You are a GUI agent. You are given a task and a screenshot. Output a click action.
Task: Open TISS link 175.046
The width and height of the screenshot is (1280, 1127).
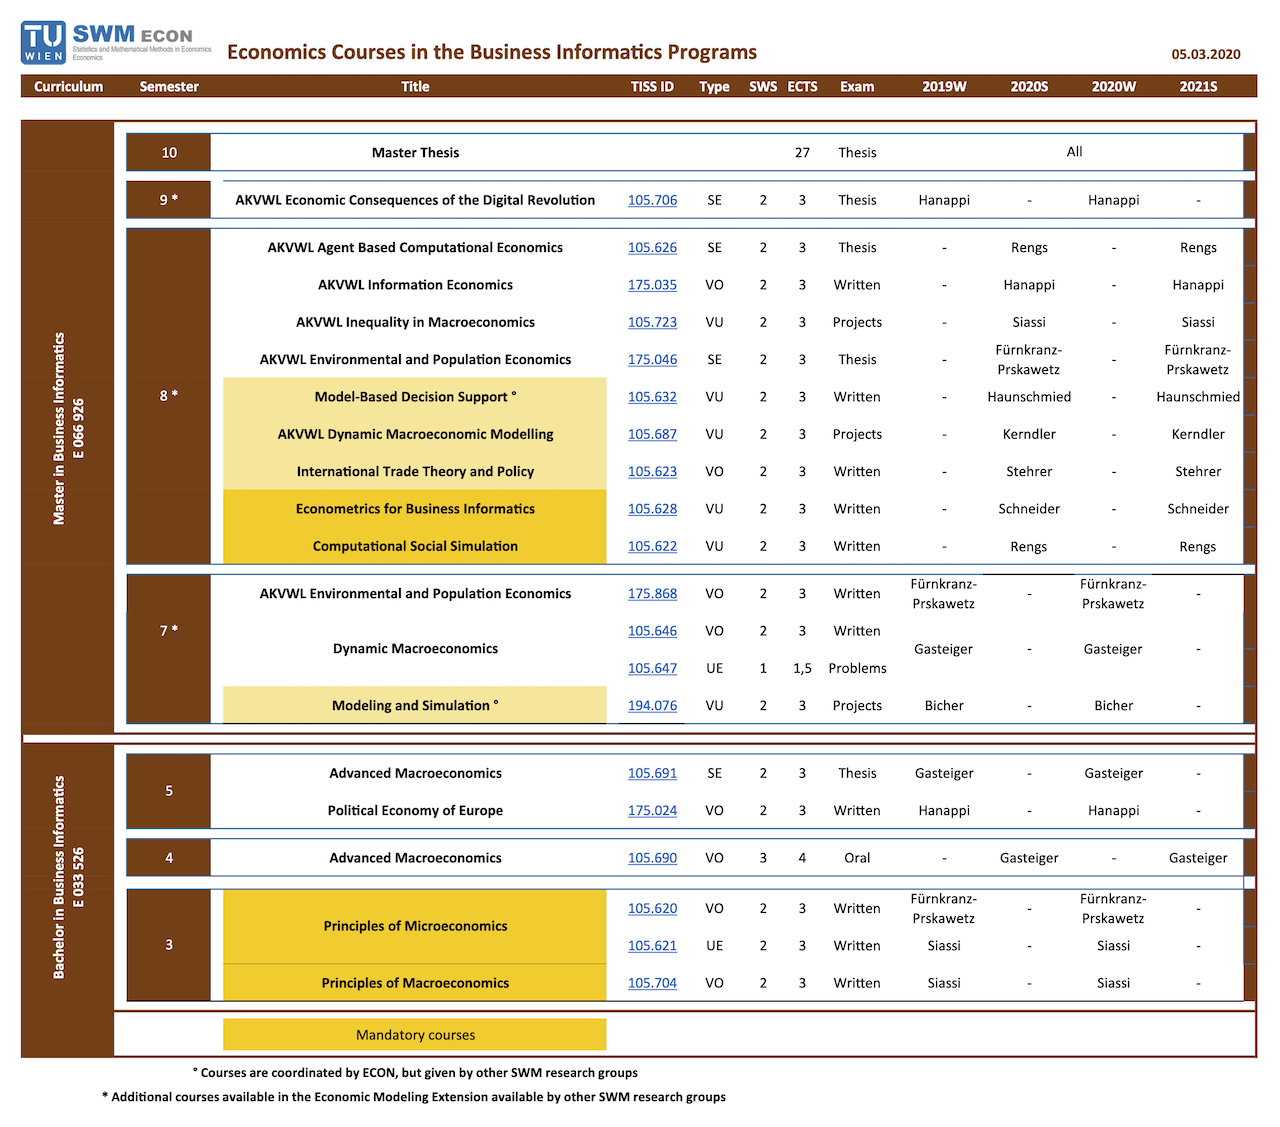point(652,359)
